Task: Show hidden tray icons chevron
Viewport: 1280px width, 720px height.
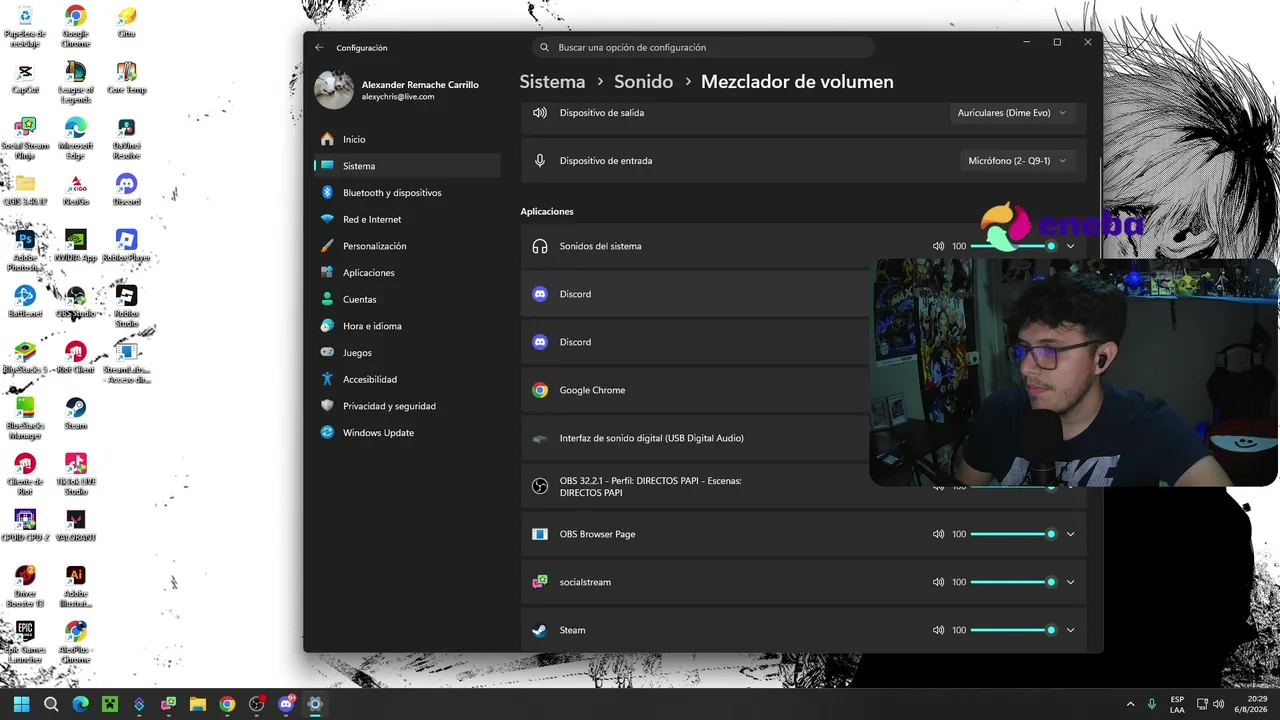Action: [x=1130, y=704]
